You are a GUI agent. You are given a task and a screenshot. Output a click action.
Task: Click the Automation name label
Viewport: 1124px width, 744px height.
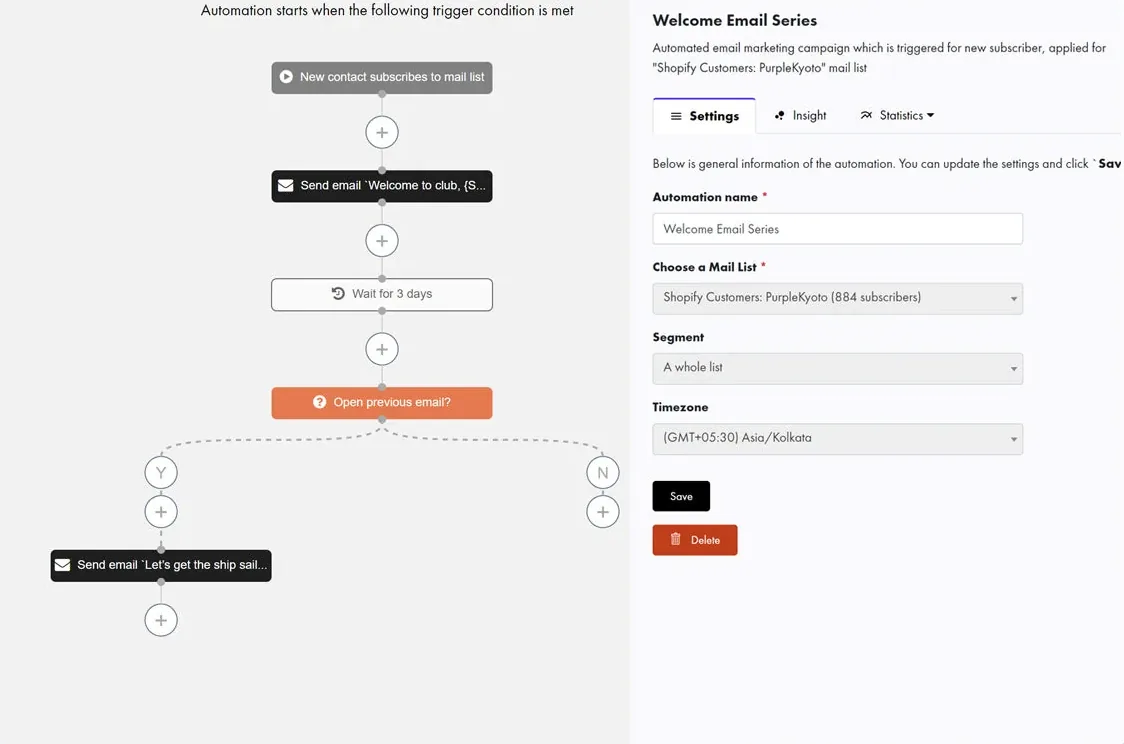705,197
